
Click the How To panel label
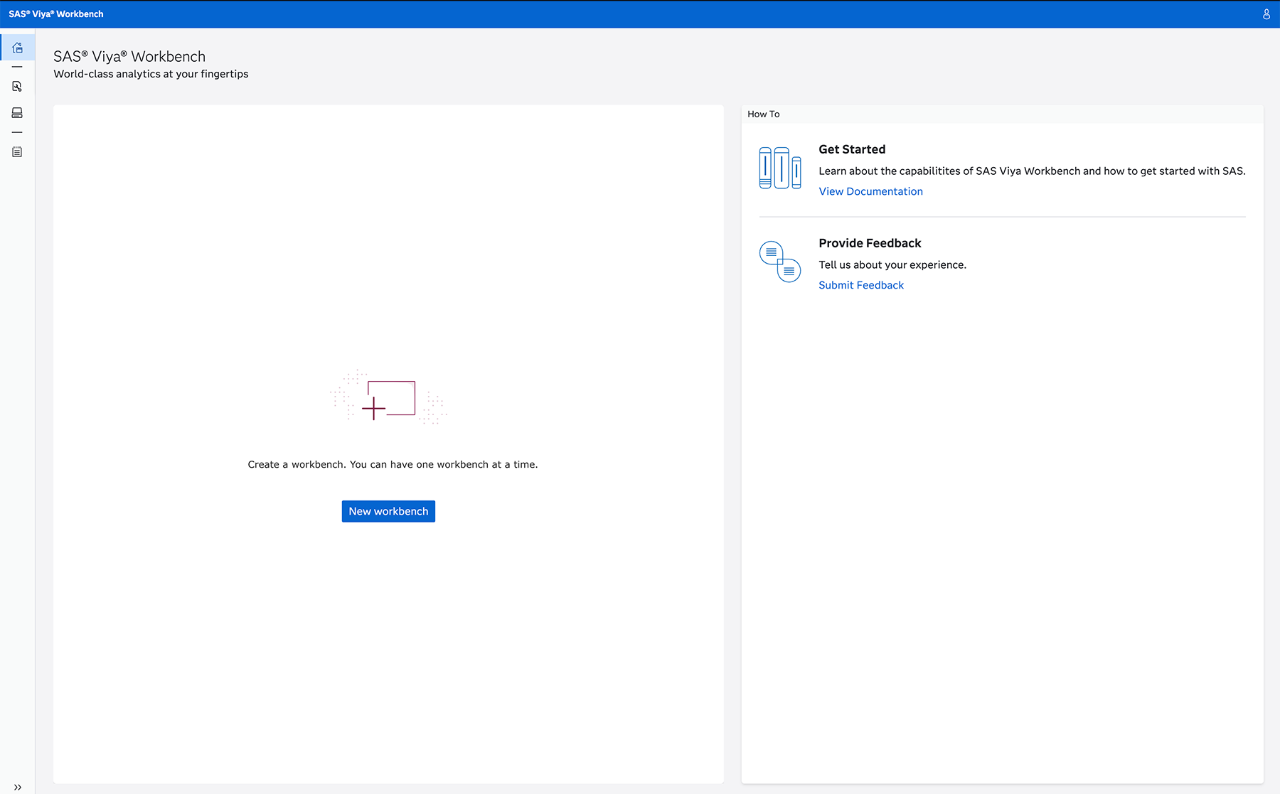tap(764, 114)
